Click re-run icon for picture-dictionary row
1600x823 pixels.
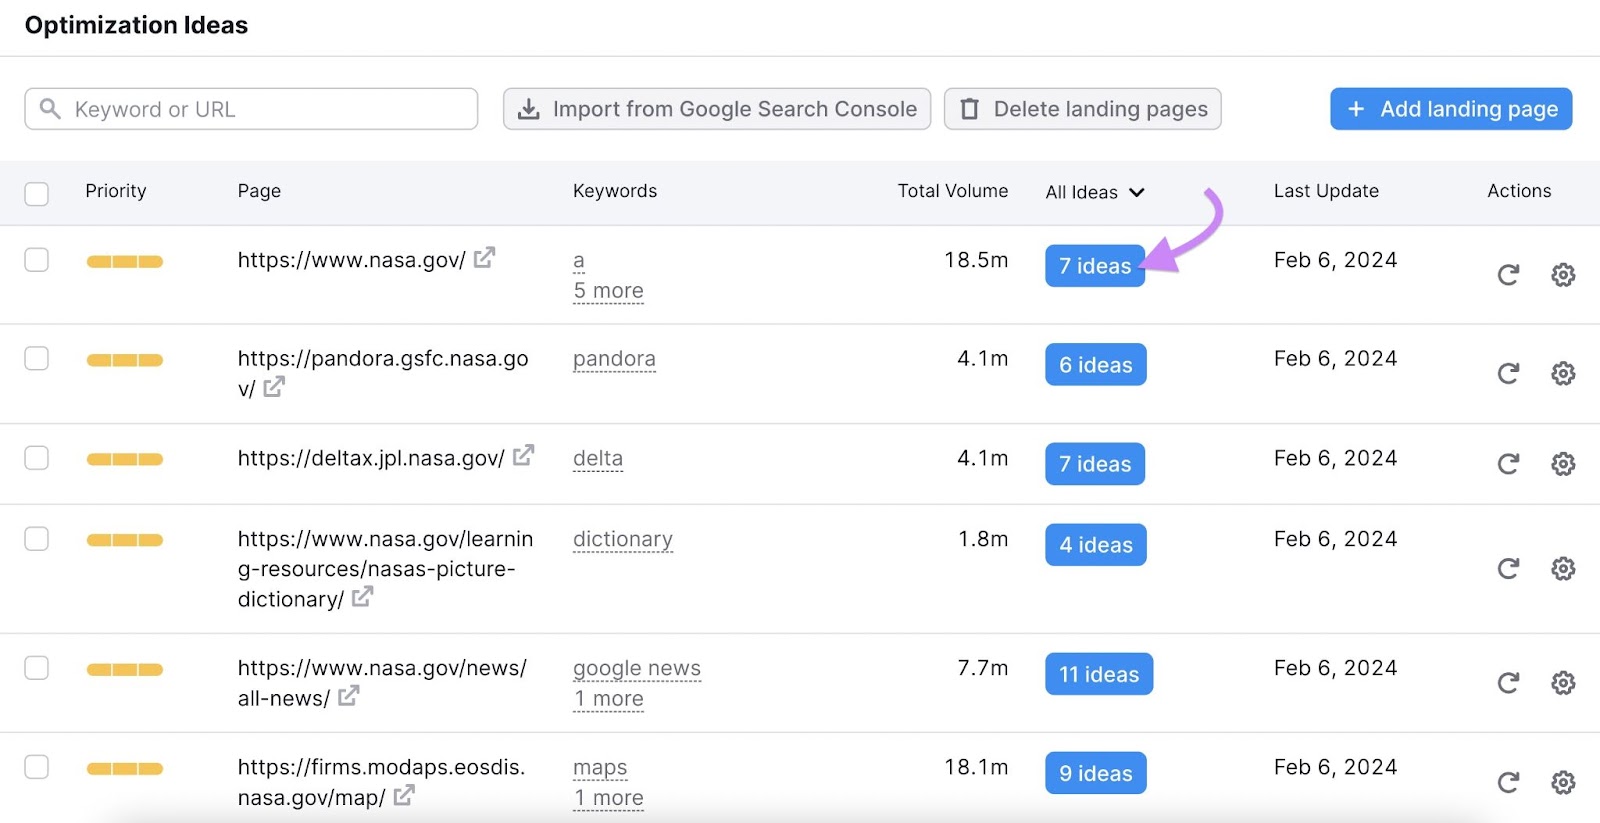coord(1508,569)
